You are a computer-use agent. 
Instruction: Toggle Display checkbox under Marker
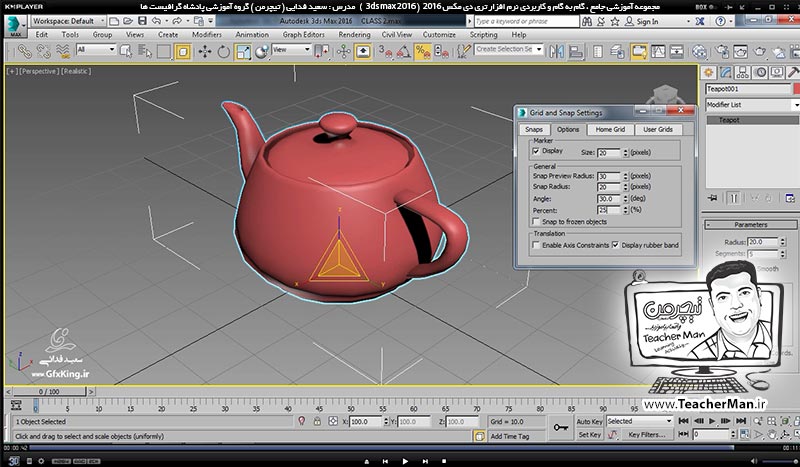536,151
